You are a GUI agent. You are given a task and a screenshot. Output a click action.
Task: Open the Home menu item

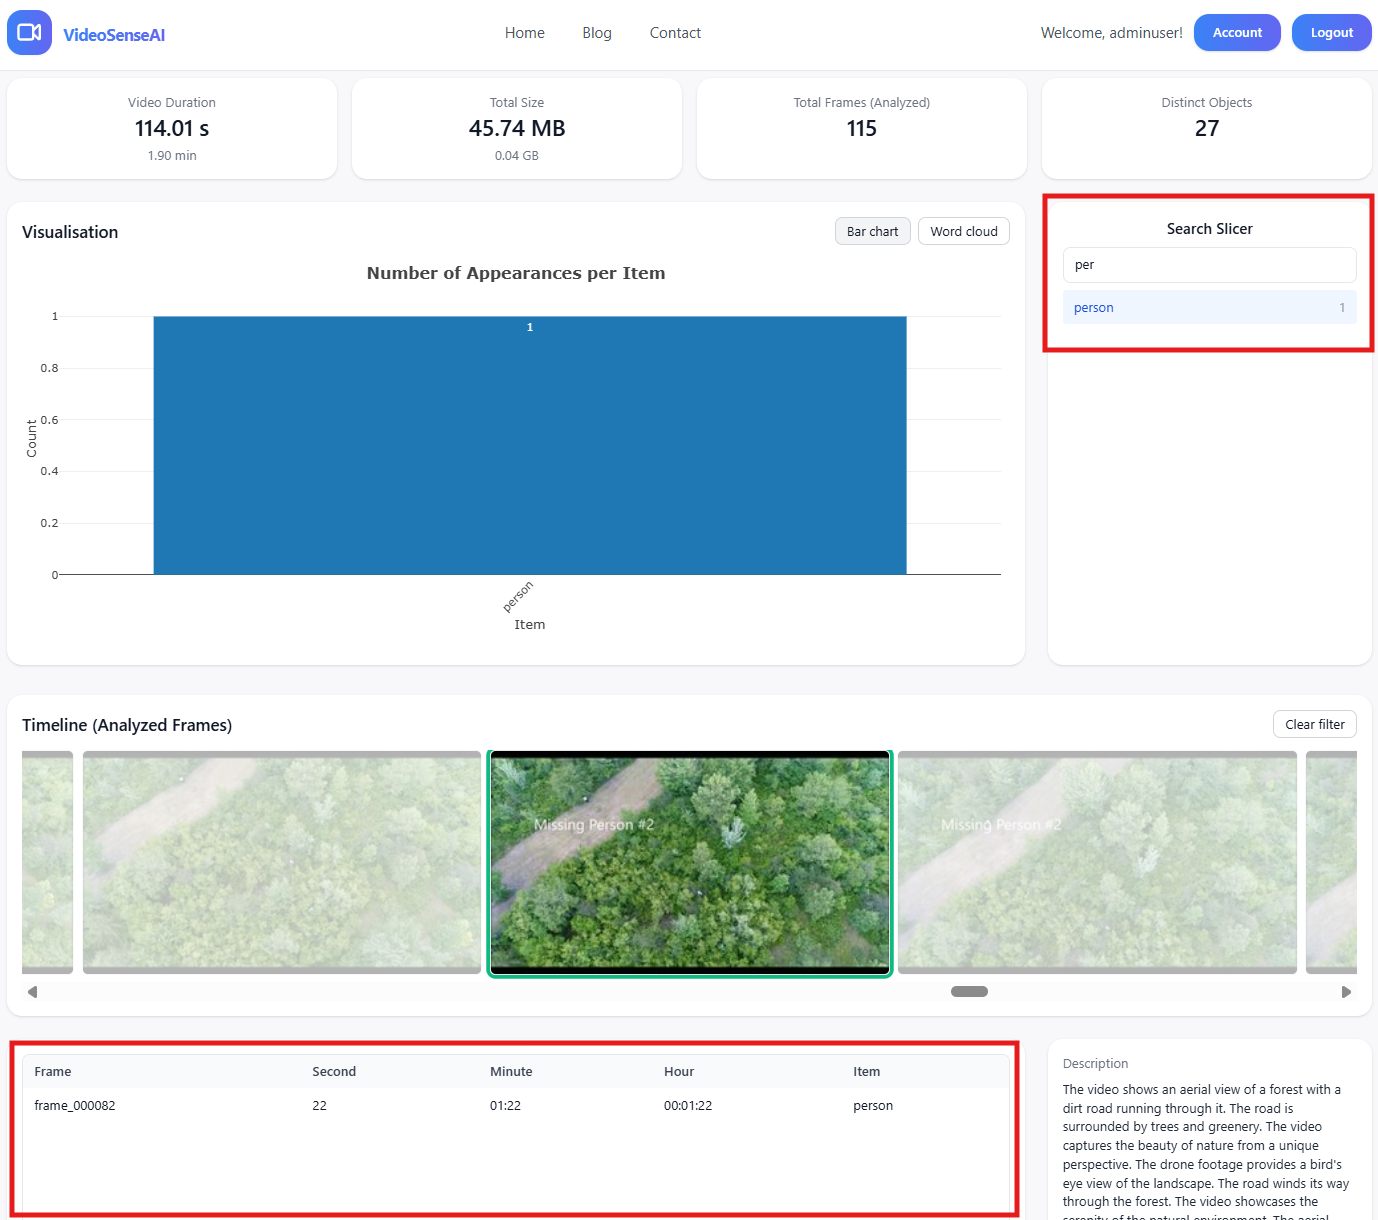524,33
